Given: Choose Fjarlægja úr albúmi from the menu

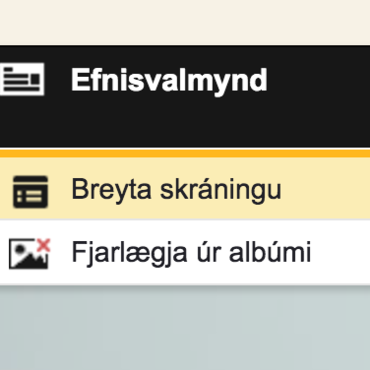Looking at the screenshot, I should pyautogui.click(x=185, y=252).
